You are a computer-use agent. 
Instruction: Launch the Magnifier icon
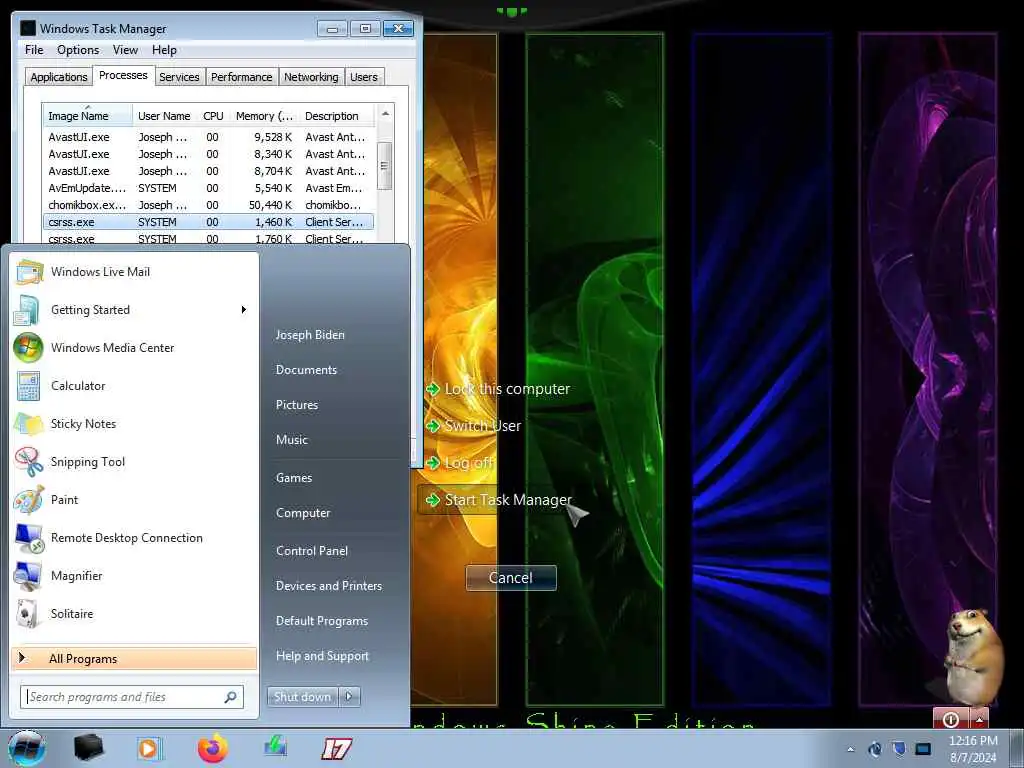(x=27, y=576)
